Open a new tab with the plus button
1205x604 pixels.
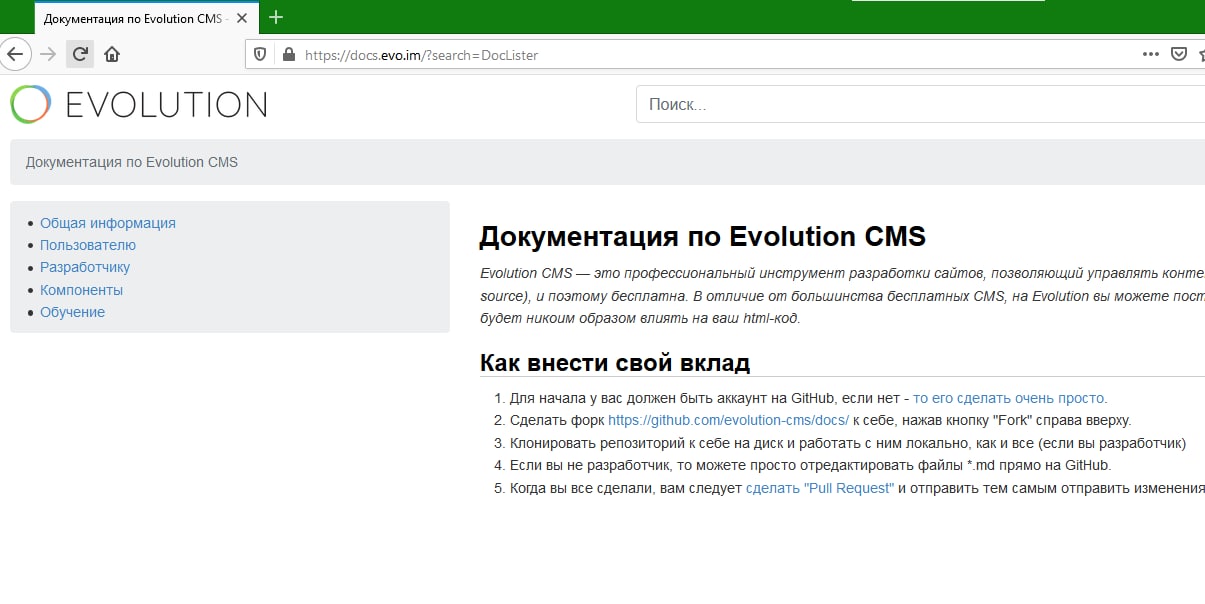(x=277, y=17)
